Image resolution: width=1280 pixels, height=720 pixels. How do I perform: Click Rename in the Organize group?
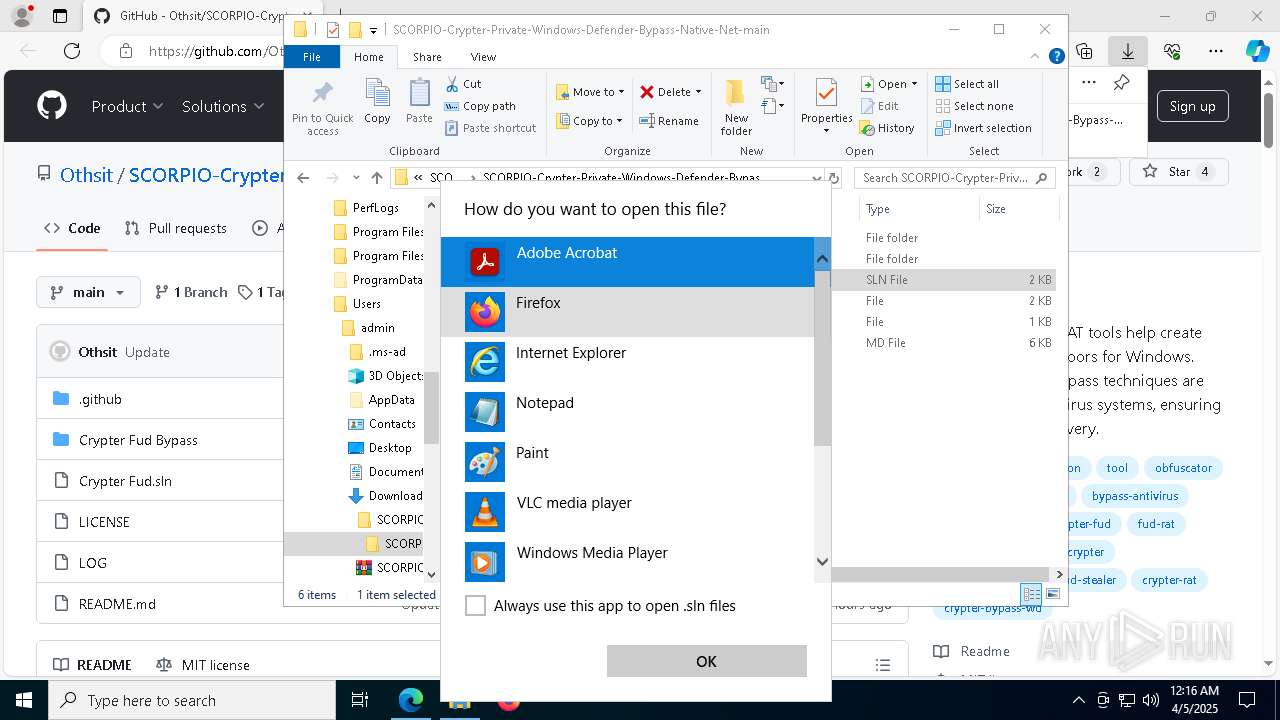669,121
